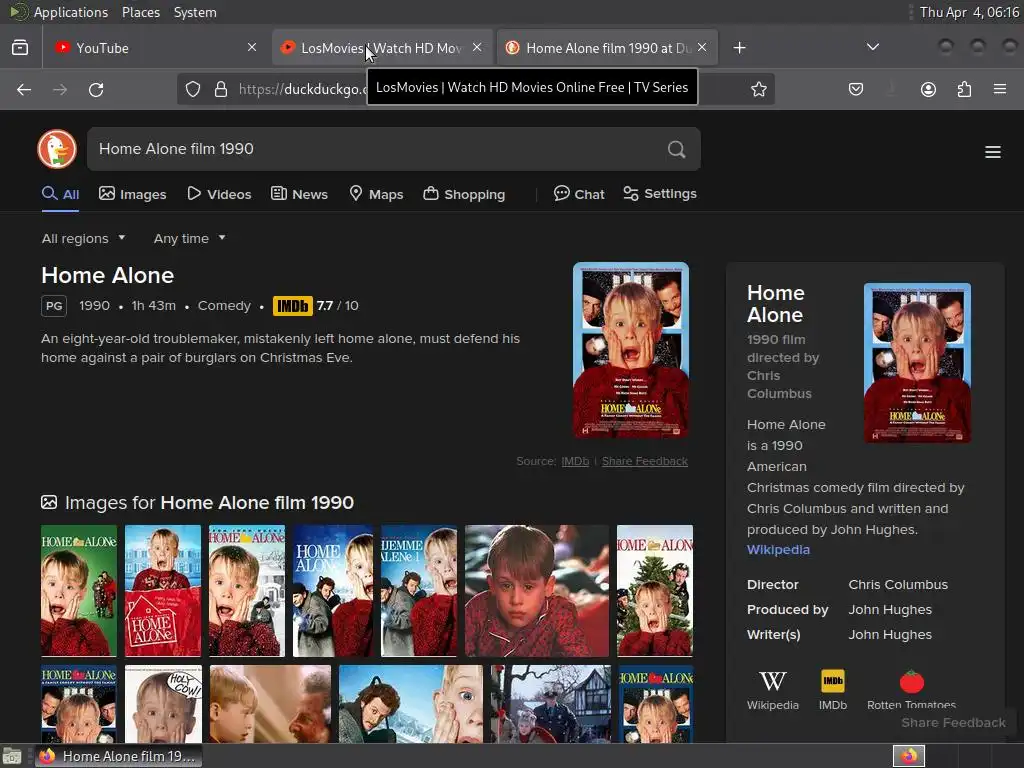The height and width of the screenshot is (768, 1024).
Task: Select the Shopping search tab
Action: coord(464,194)
